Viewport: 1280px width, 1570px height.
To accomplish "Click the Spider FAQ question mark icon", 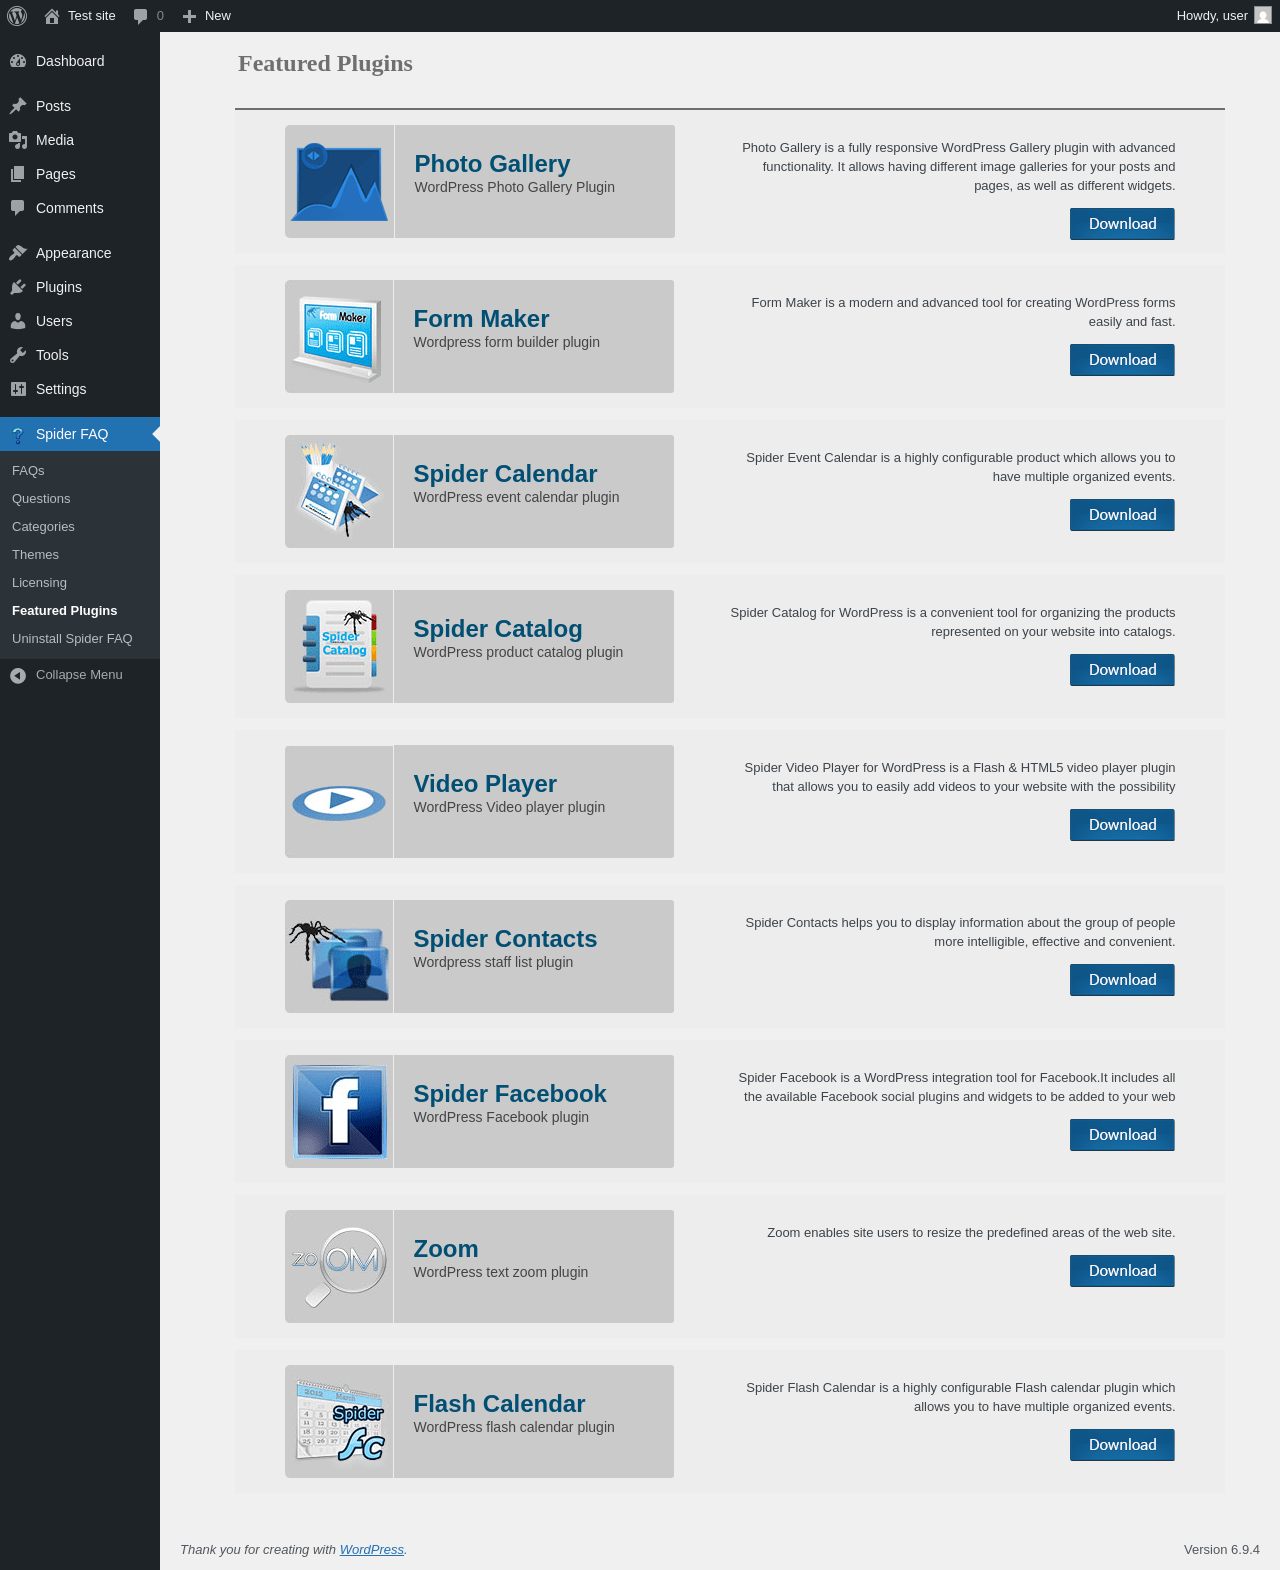I will (18, 434).
